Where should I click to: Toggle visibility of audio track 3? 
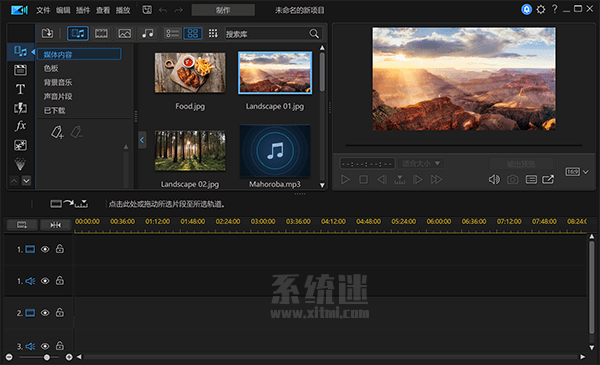(x=45, y=346)
